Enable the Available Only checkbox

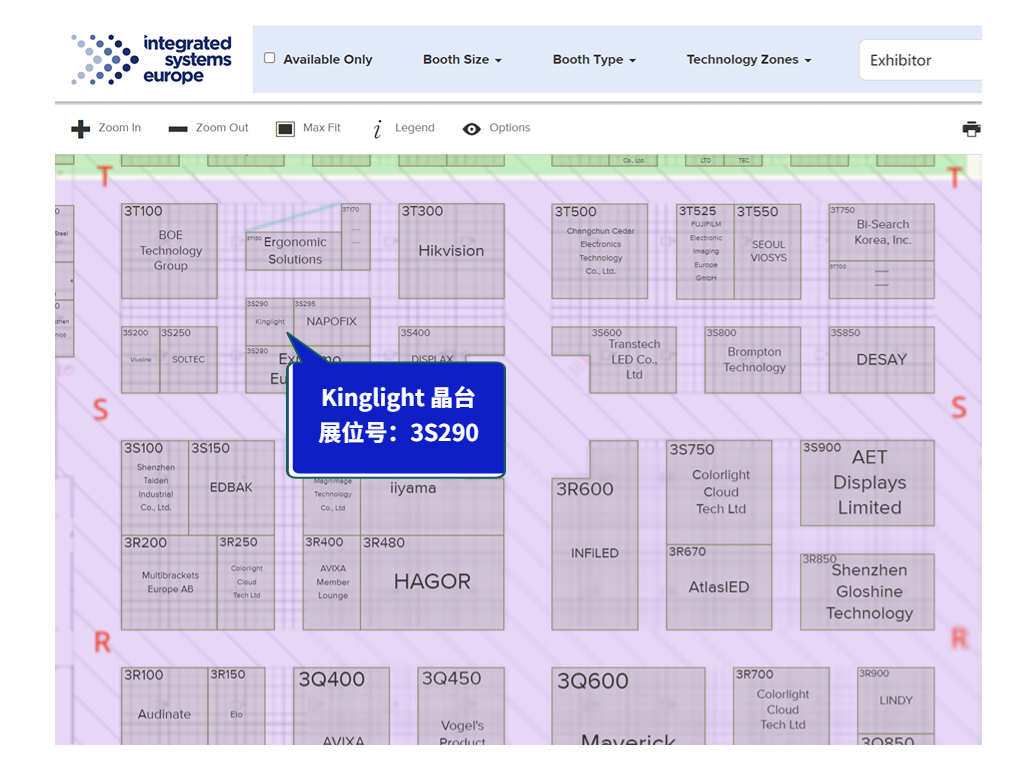(270, 58)
